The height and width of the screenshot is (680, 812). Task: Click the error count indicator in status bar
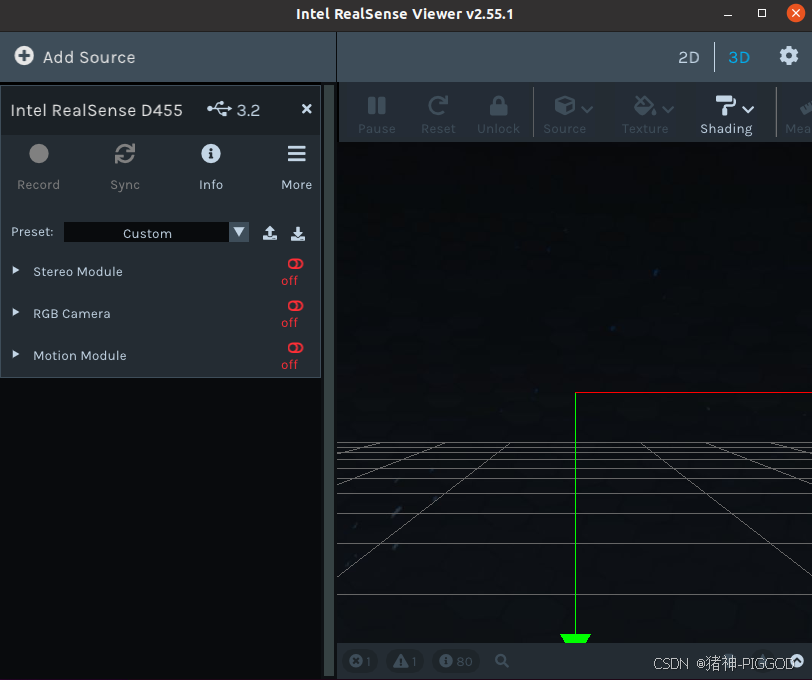tap(360, 661)
